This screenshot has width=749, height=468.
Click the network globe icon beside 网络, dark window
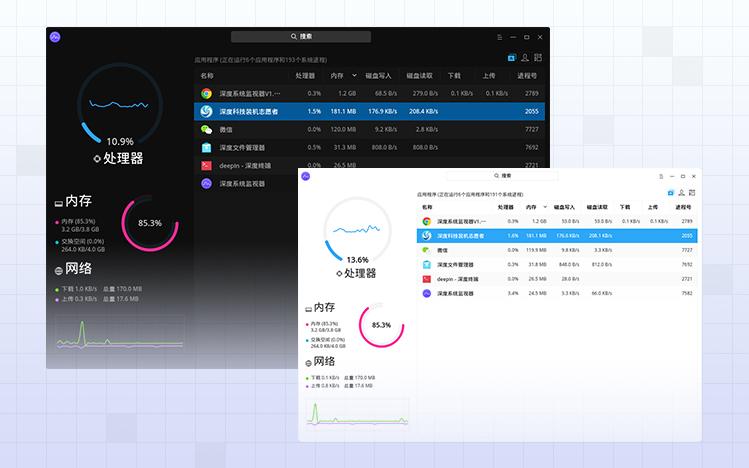pos(59,271)
